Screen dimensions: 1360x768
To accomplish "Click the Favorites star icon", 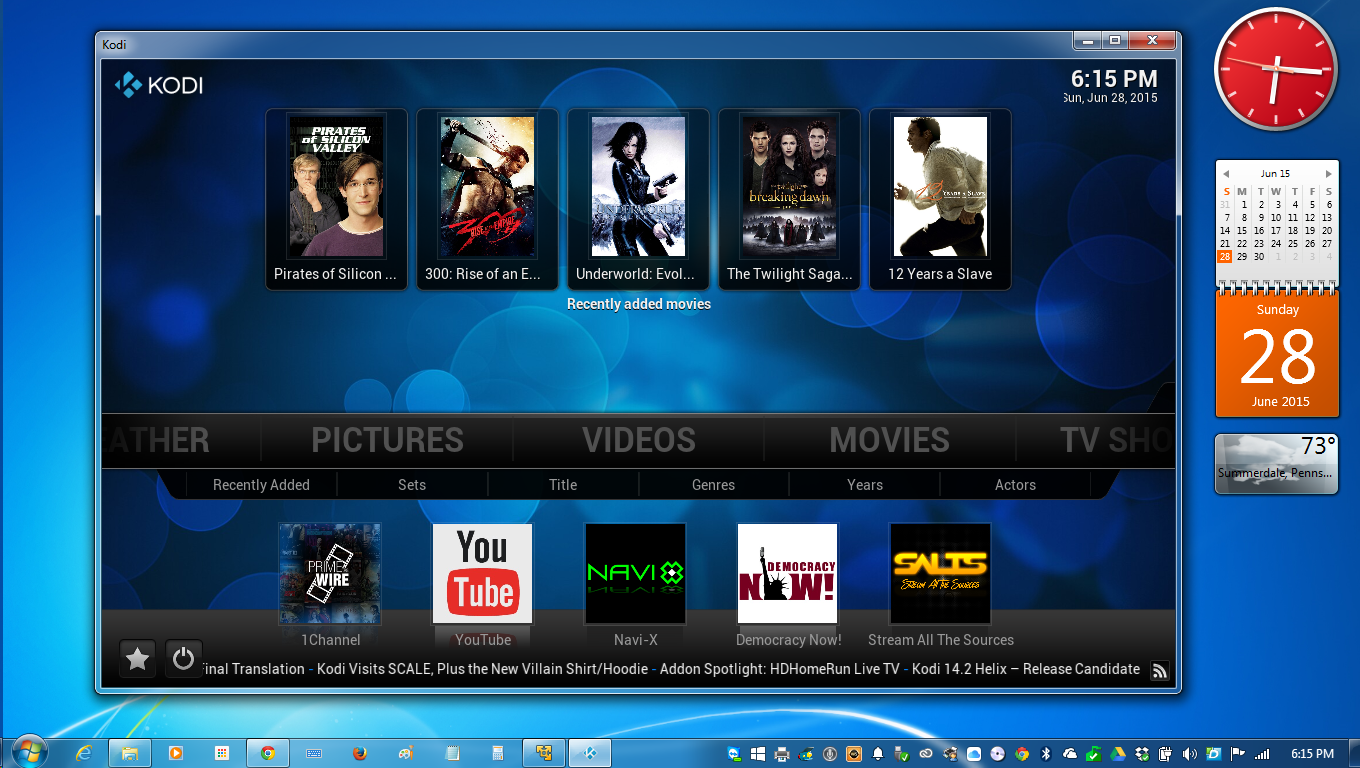I will pyautogui.click(x=137, y=658).
